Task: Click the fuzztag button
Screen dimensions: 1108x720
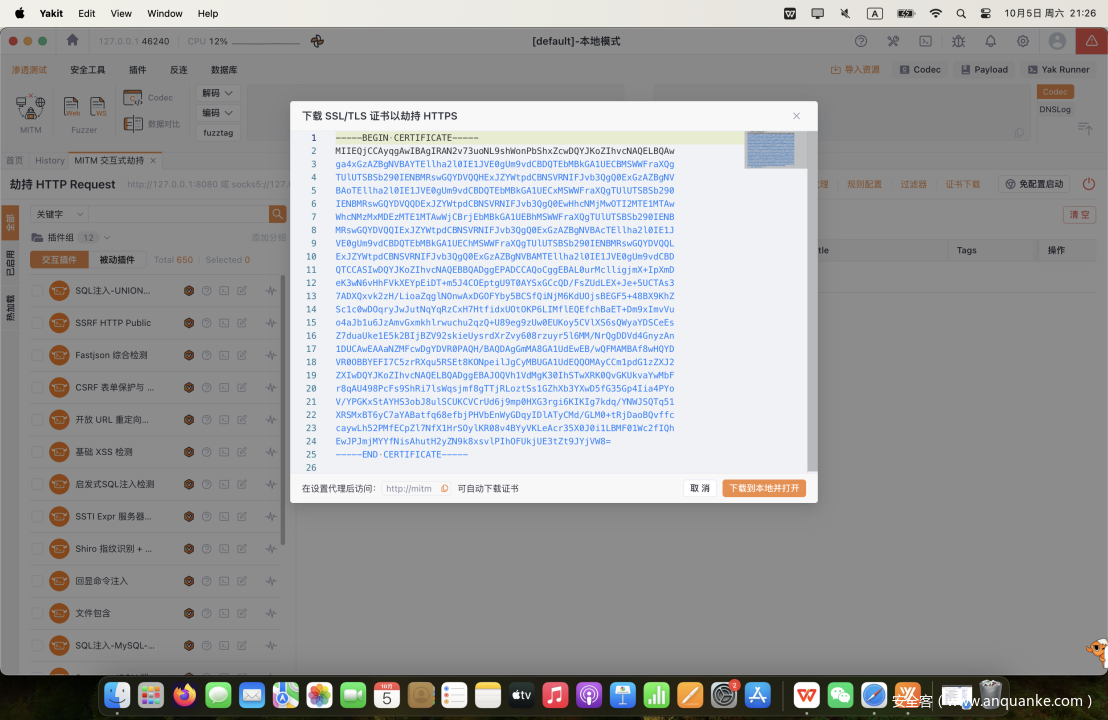Action: 218,132
